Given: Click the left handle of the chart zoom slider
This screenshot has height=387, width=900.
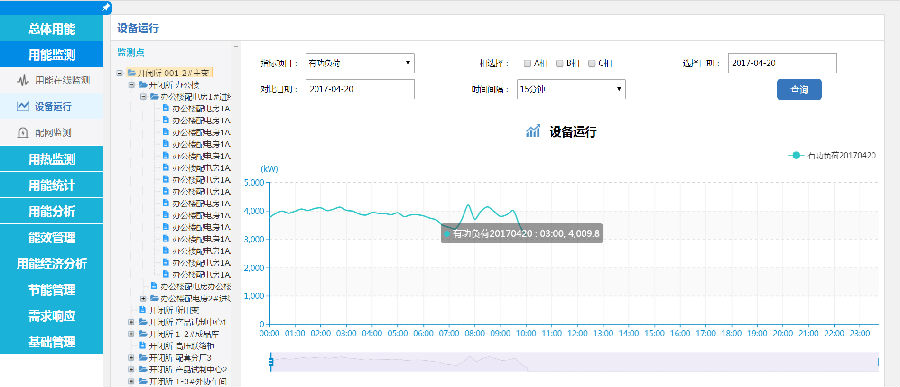Looking at the screenshot, I should point(270,361).
